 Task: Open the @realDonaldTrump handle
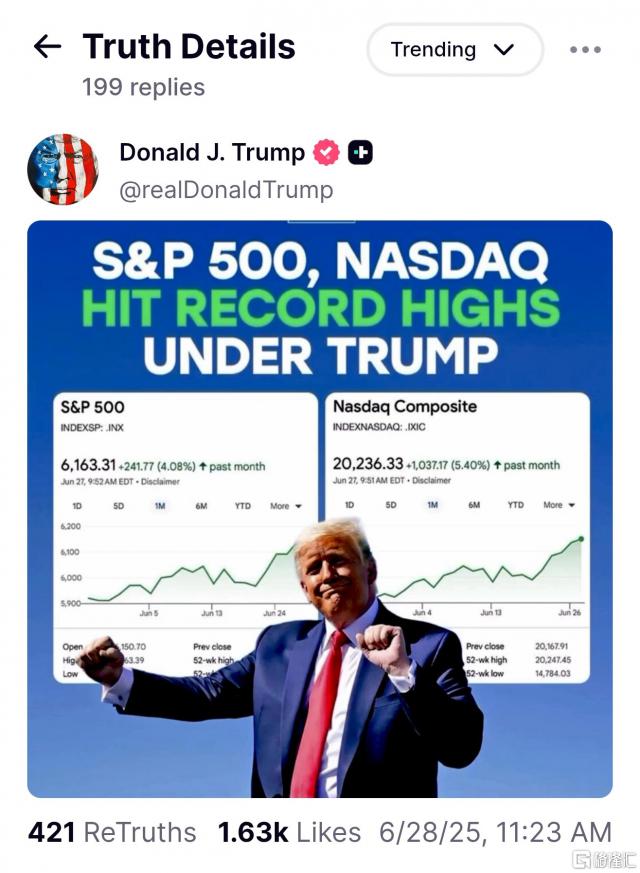pos(226,190)
